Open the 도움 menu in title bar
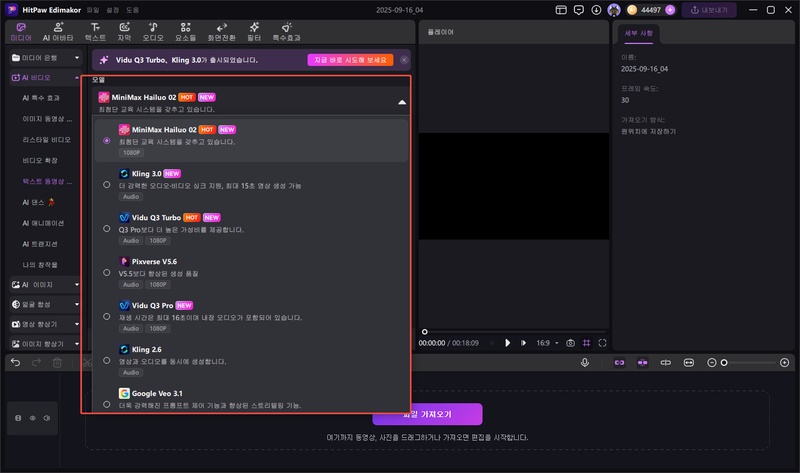The image size is (800, 473). click(133, 10)
